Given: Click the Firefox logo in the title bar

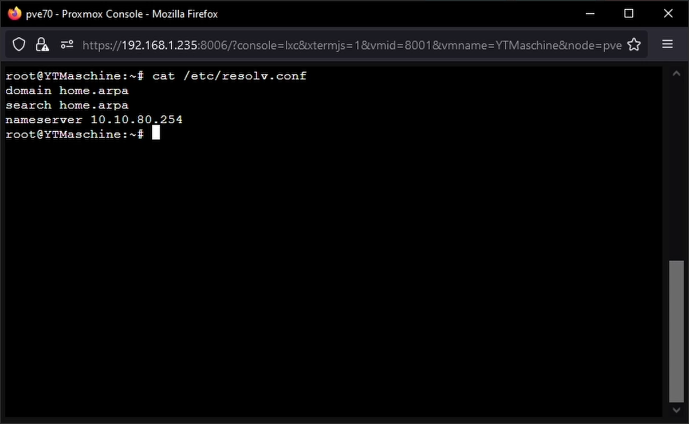Looking at the screenshot, I should pyautogui.click(x=14, y=14).
